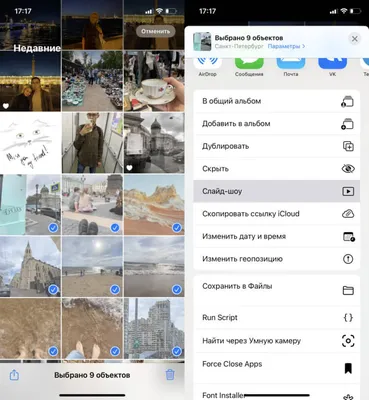Image resolution: width=369 pixels, height=400 pixels.
Task: Tap the Дублировать duplicate icon
Action: pyautogui.click(x=348, y=146)
